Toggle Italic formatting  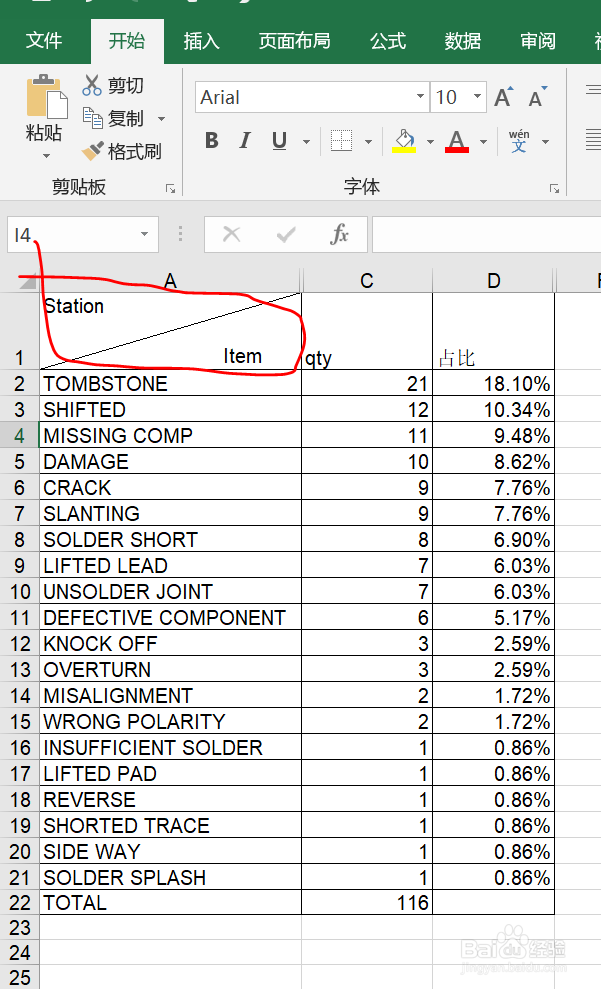click(245, 141)
